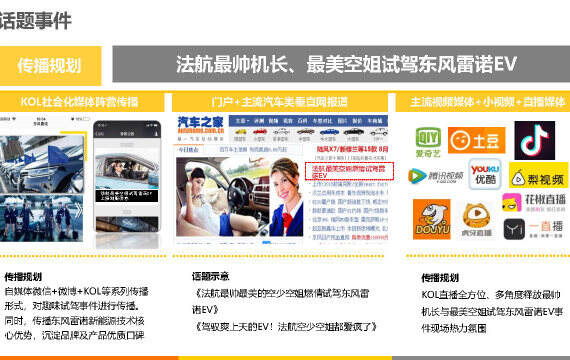The height and width of the screenshot is (360, 570).
Task: Click the Youku logo
Action: 485,174
